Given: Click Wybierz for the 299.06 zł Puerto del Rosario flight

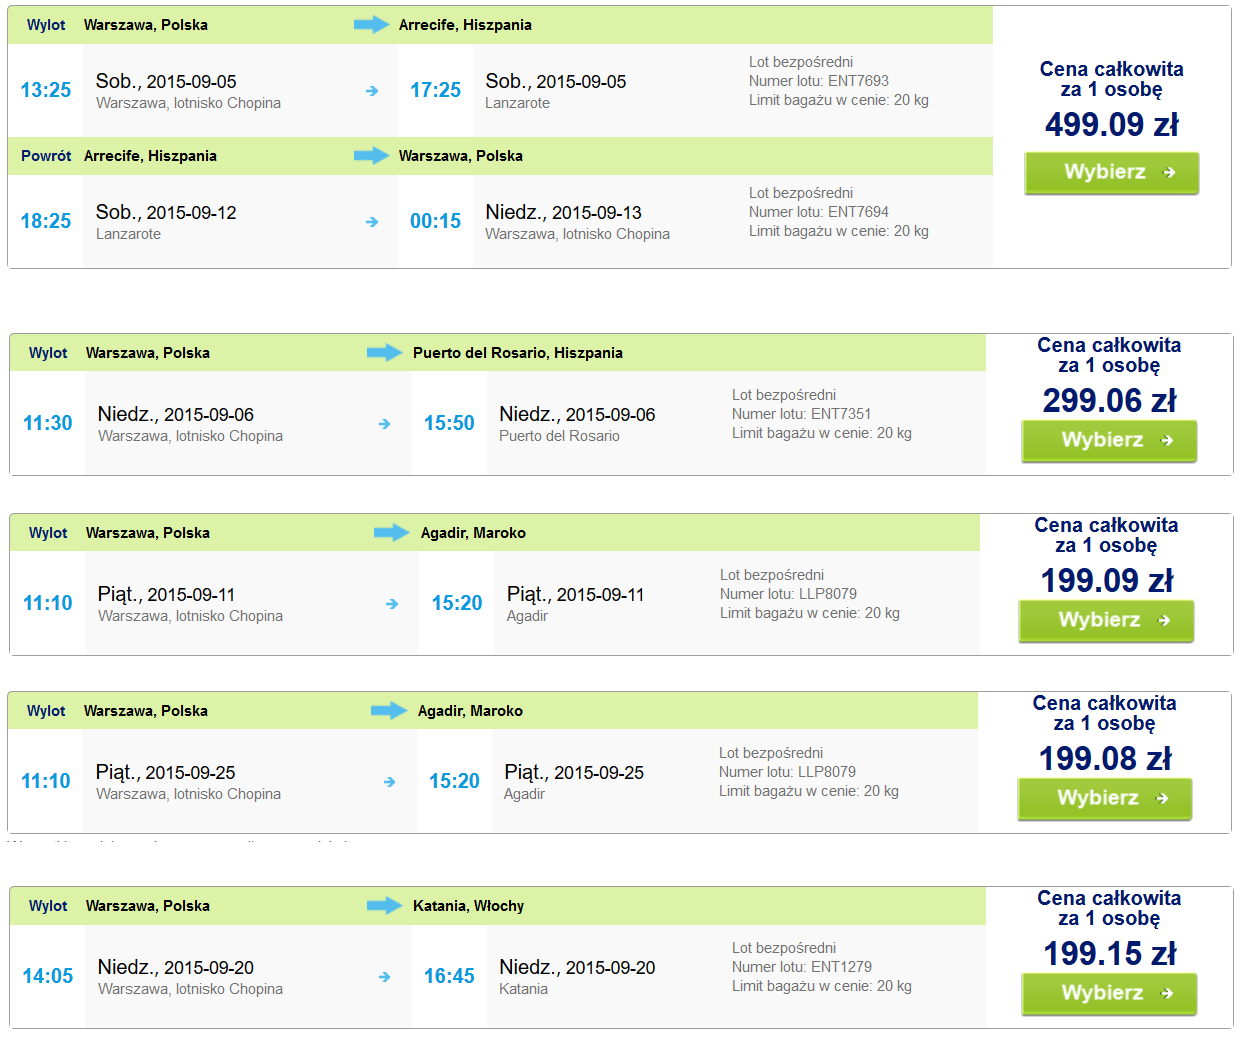Looking at the screenshot, I should [x=1108, y=441].
